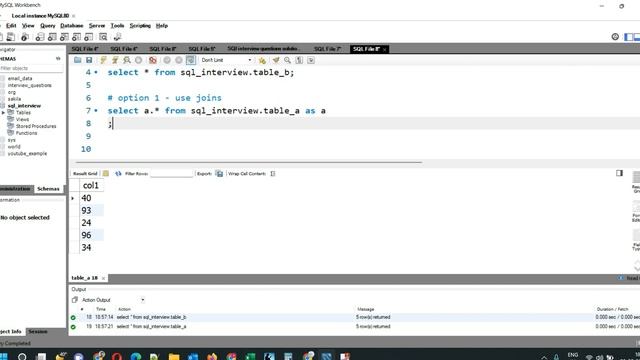Open the Database menu

71,26
